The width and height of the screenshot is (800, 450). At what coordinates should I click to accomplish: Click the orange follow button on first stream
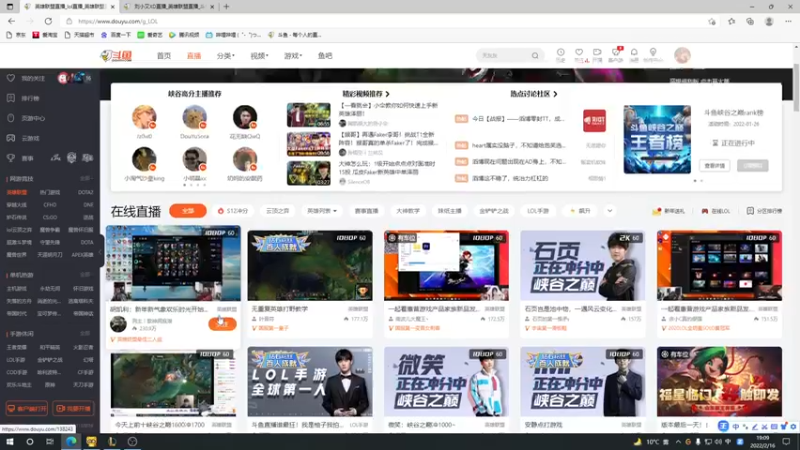coord(222,323)
